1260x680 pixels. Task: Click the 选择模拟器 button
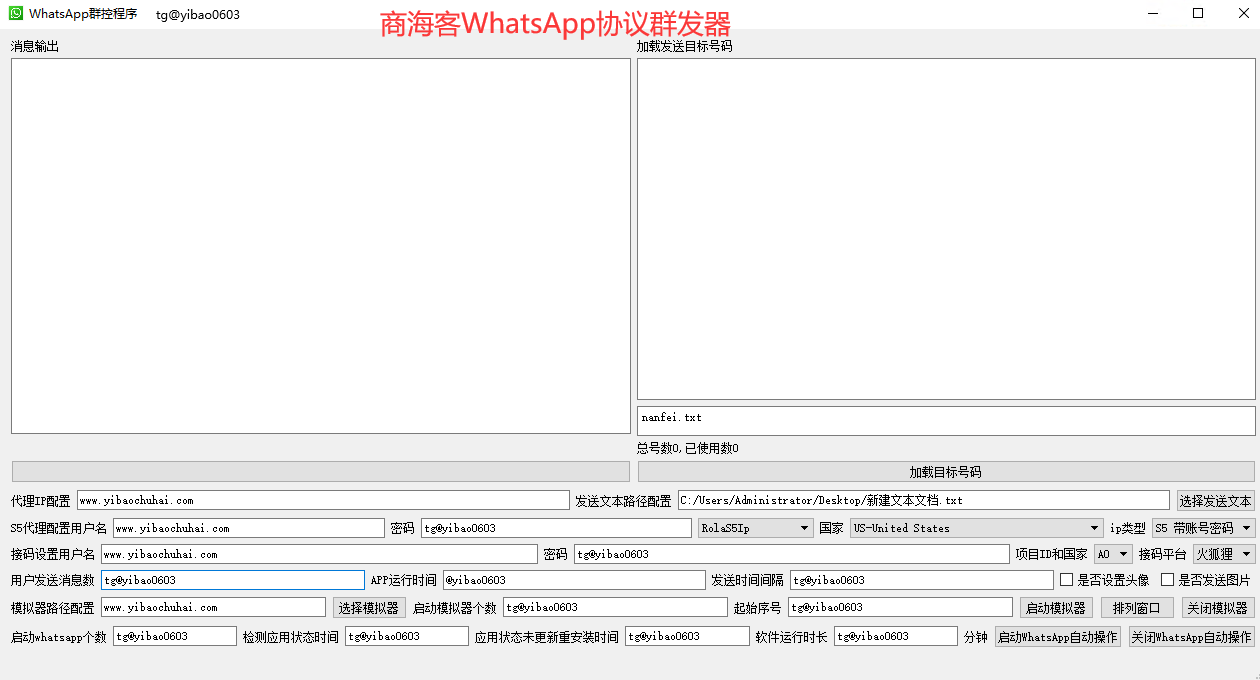[369, 608]
